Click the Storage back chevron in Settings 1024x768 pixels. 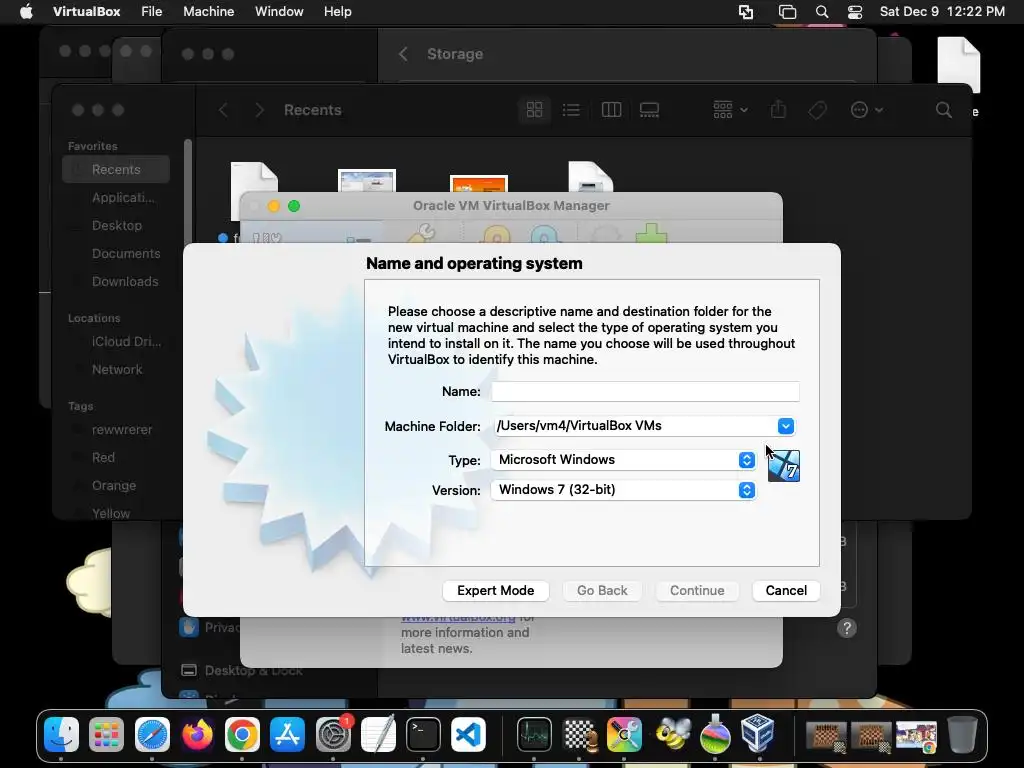click(x=403, y=54)
